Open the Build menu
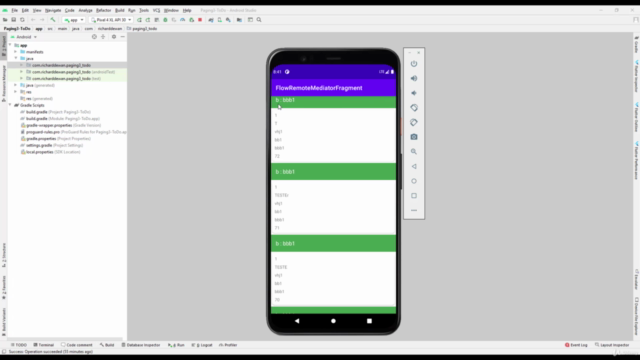The image size is (640, 360). click(x=120, y=10)
